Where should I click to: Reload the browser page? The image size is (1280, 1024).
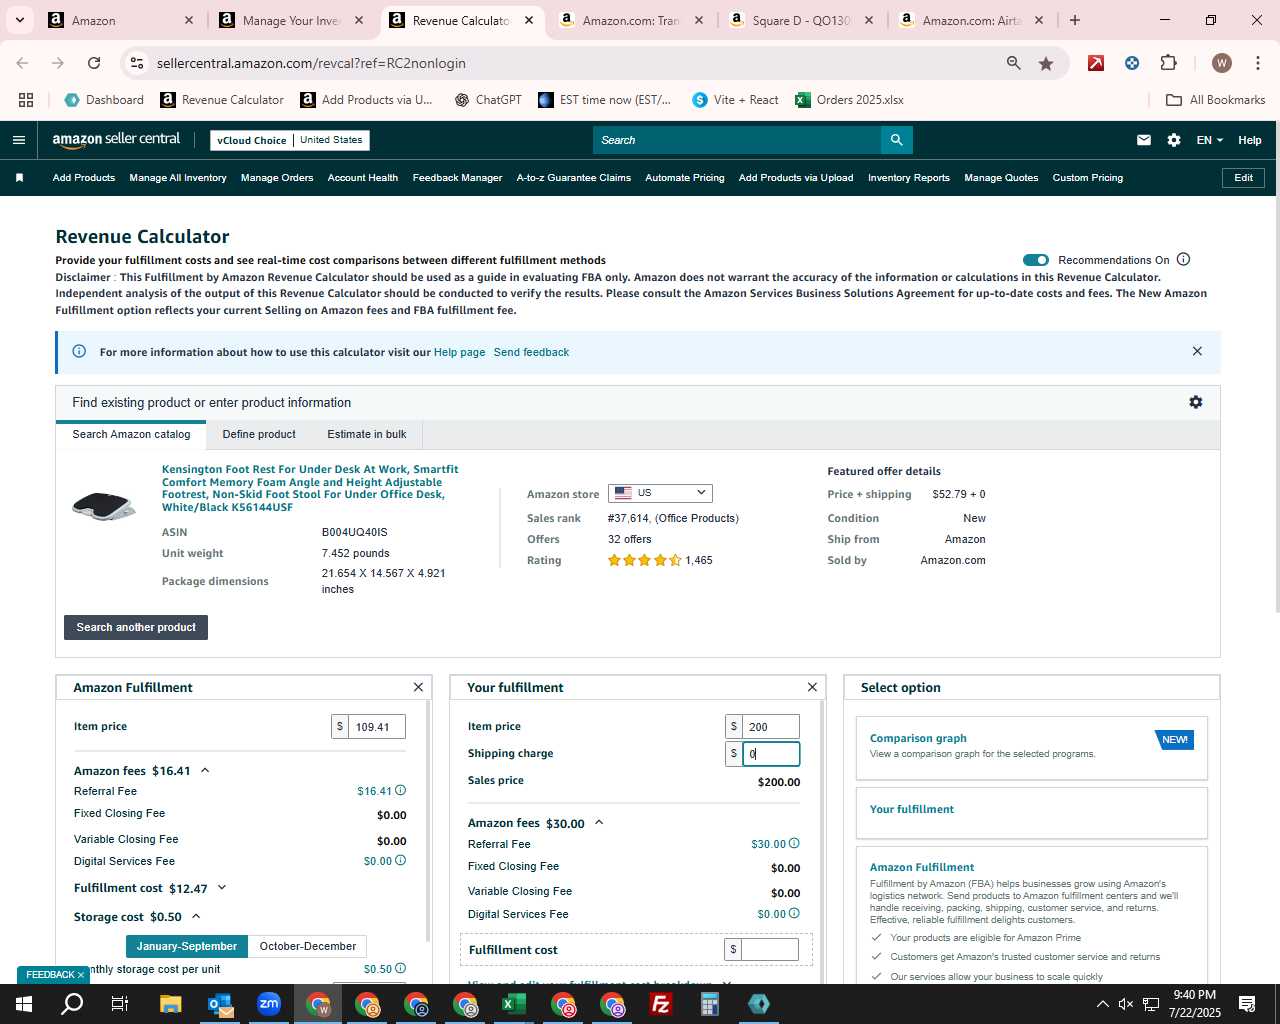click(94, 63)
